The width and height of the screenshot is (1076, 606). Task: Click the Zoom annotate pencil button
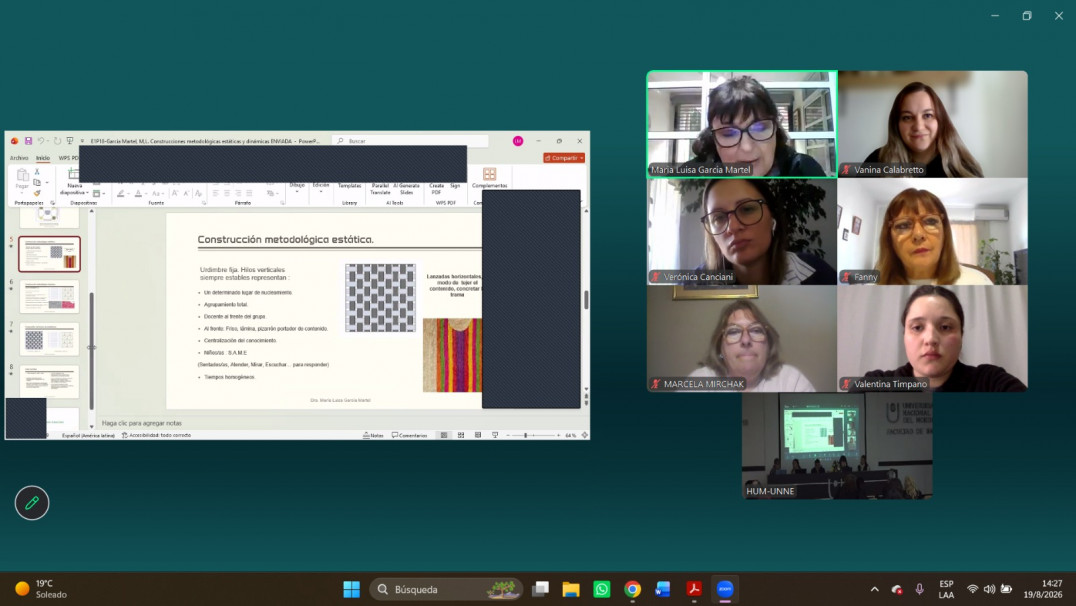point(32,503)
